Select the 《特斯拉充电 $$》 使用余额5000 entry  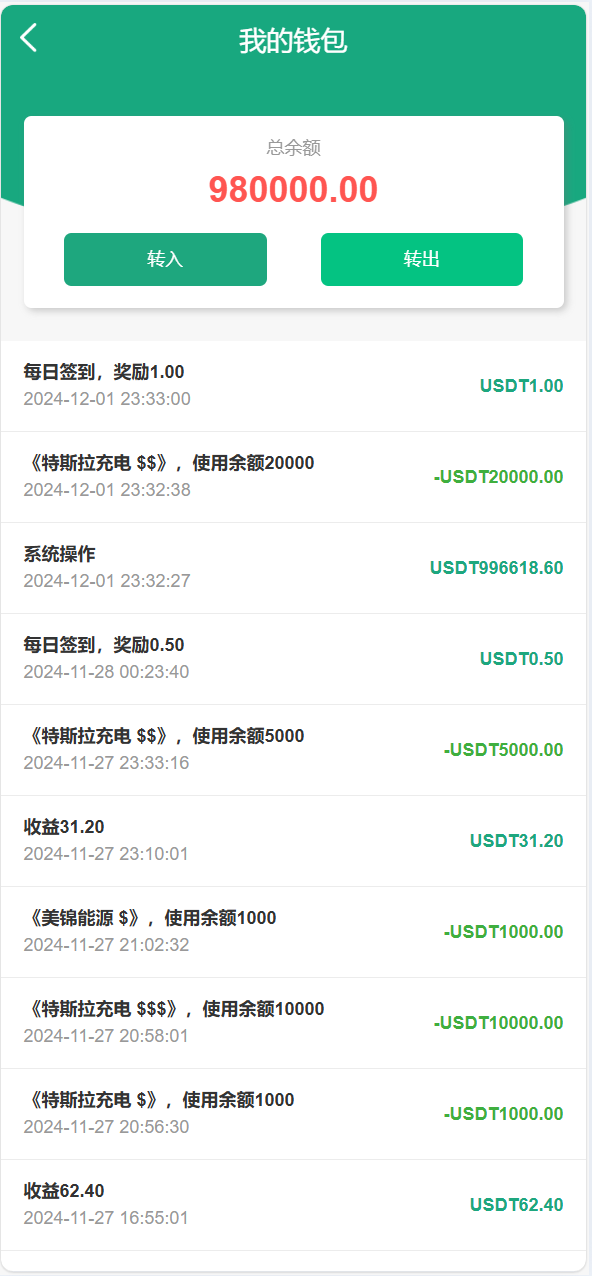coord(293,750)
